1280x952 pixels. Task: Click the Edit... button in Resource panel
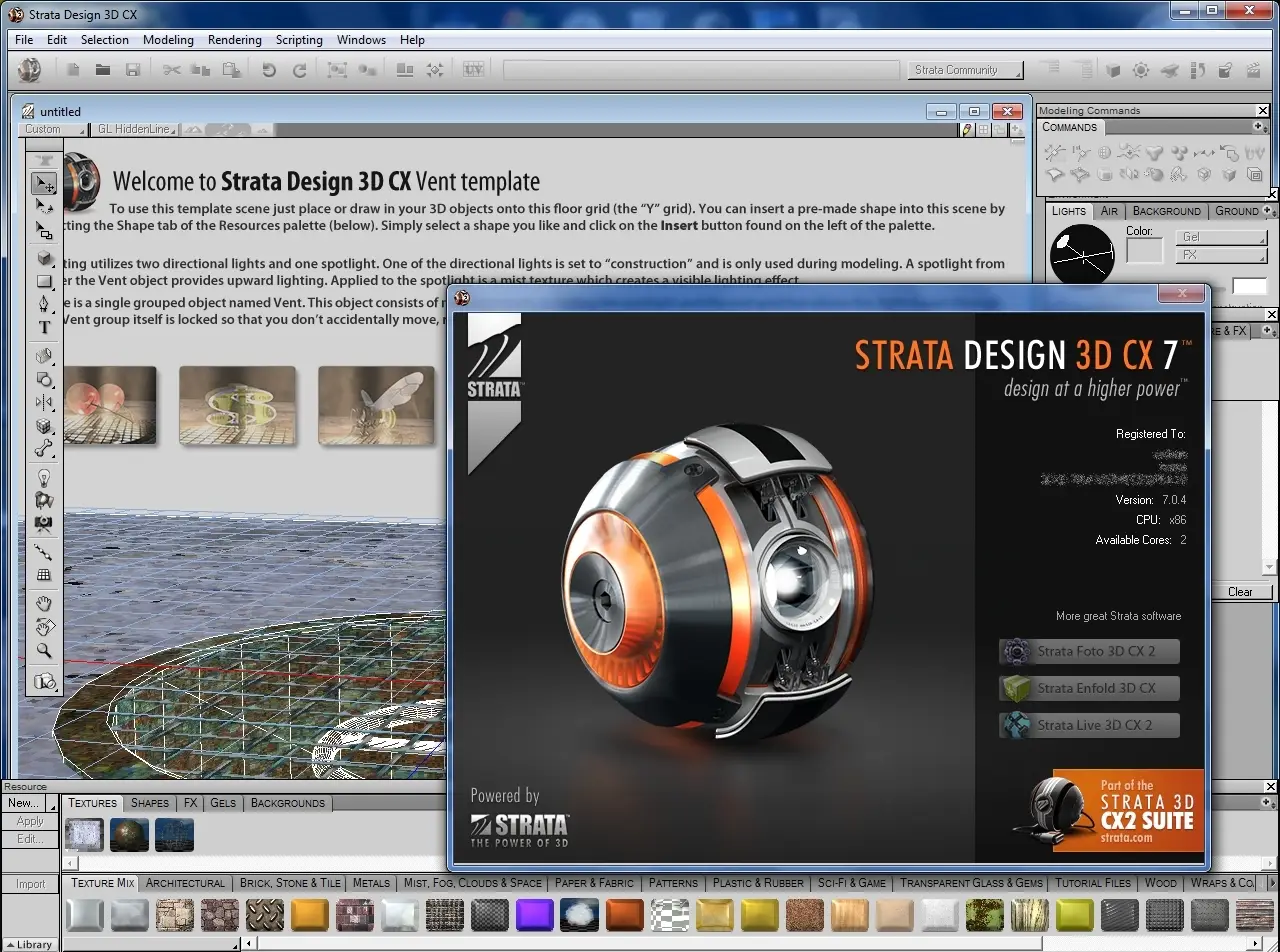pyautogui.click(x=30, y=839)
